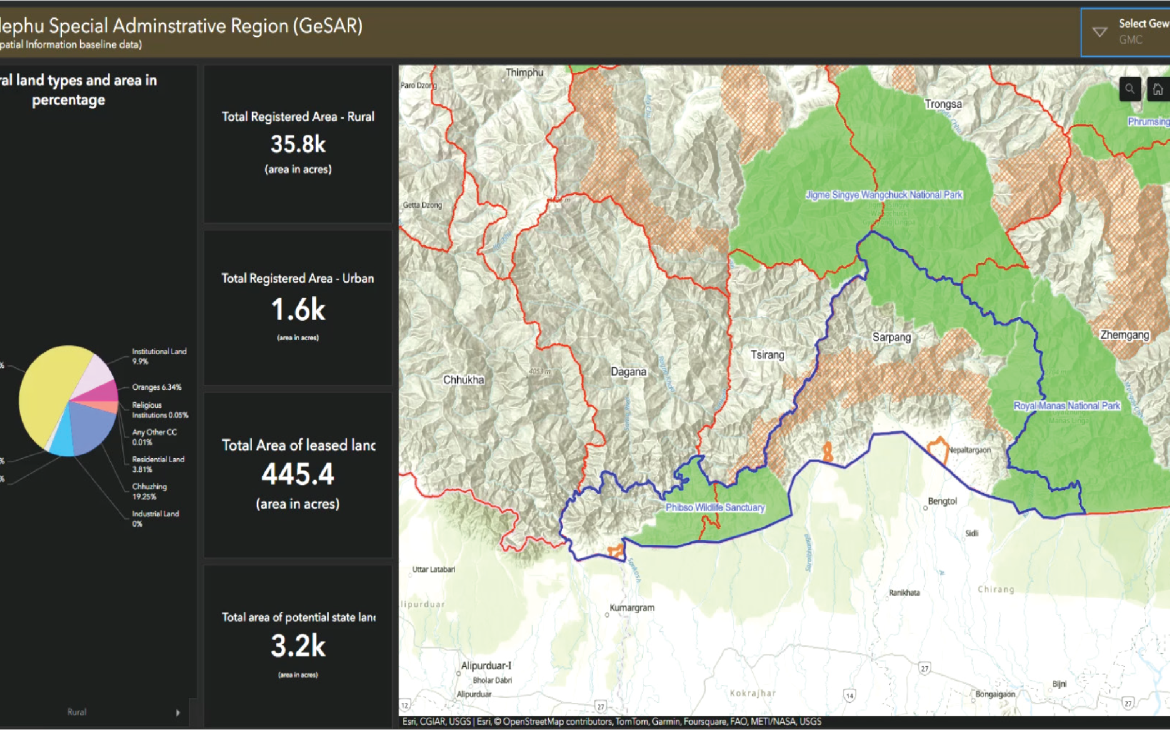The image size is (1170, 730).
Task: Click the Phibso Wildlife Sanctuary label
Action: 715,507
